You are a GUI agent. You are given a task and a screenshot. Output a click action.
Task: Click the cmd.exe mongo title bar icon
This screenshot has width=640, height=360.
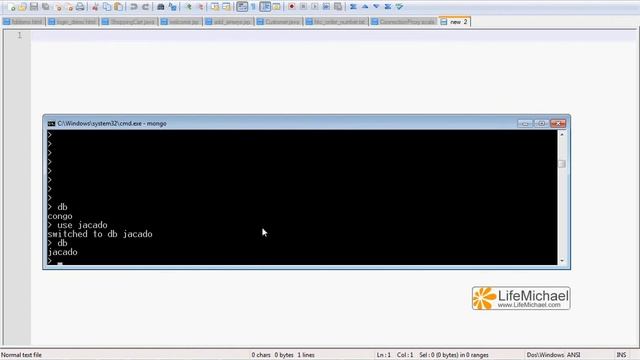click(x=51, y=123)
